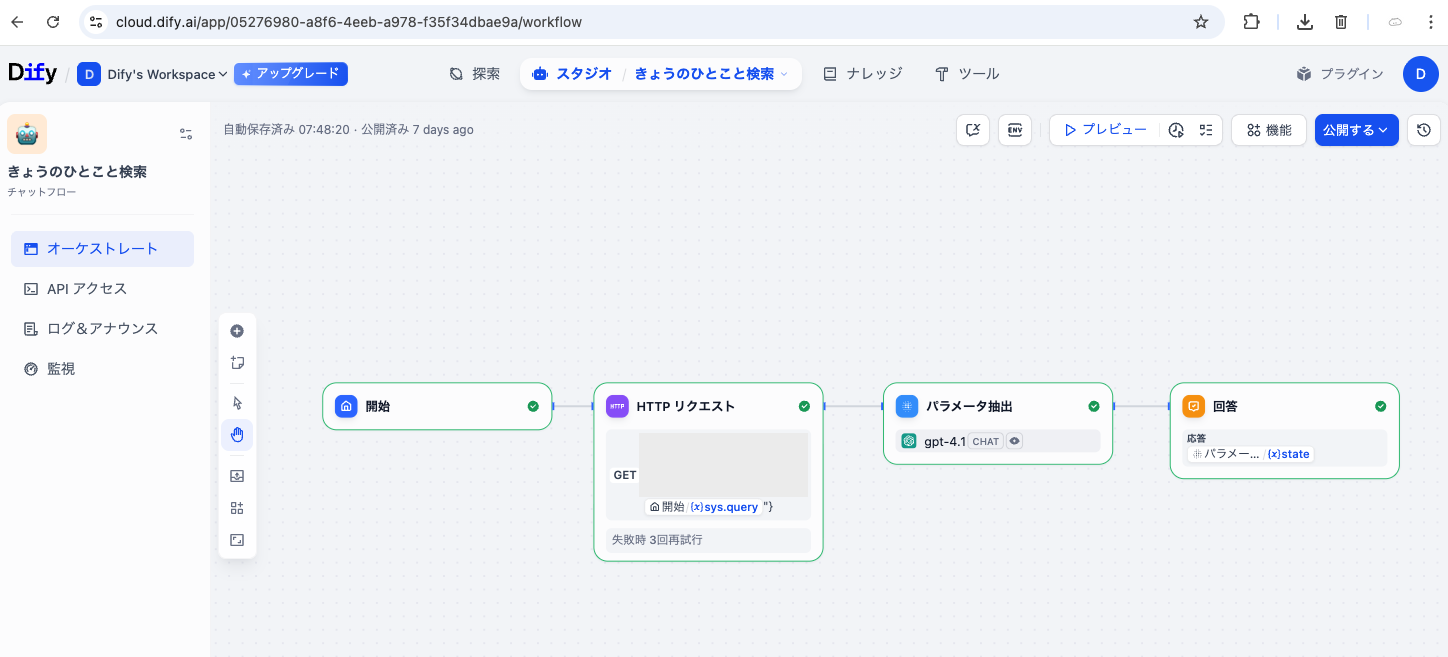1448x657 pixels.
Task: Click the site info icon in address bar
Action: tap(95, 22)
